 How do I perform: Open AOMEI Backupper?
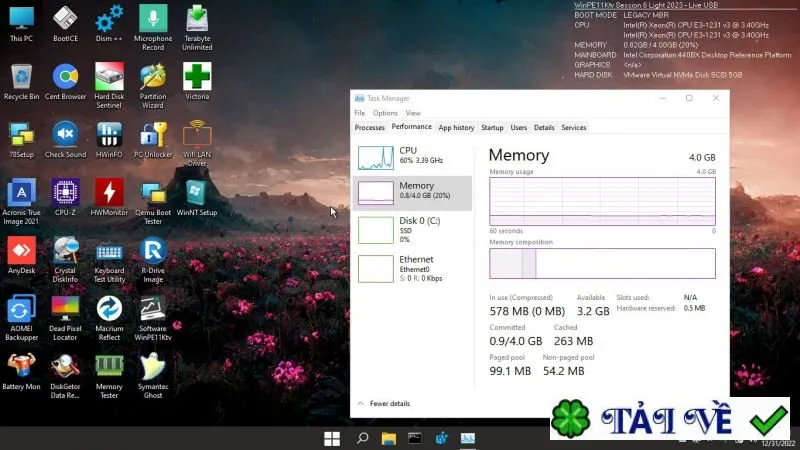[21, 318]
